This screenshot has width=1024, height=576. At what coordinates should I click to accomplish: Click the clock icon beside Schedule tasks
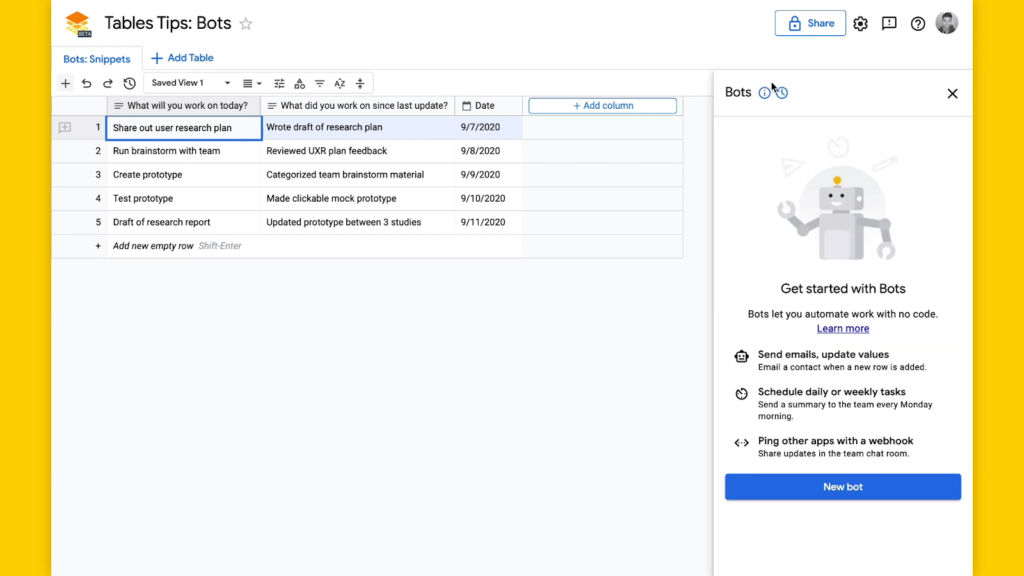(x=741, y=394)
